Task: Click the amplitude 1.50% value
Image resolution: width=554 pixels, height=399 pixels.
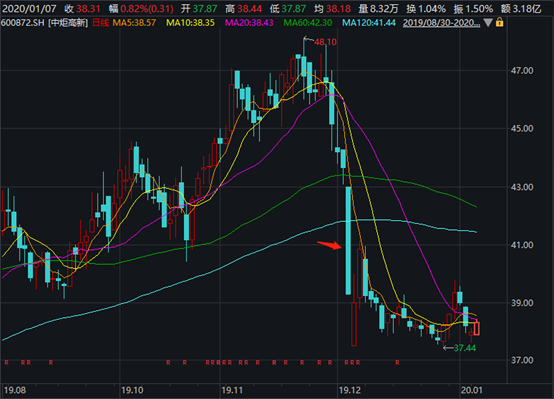Action: pos(479,8)
